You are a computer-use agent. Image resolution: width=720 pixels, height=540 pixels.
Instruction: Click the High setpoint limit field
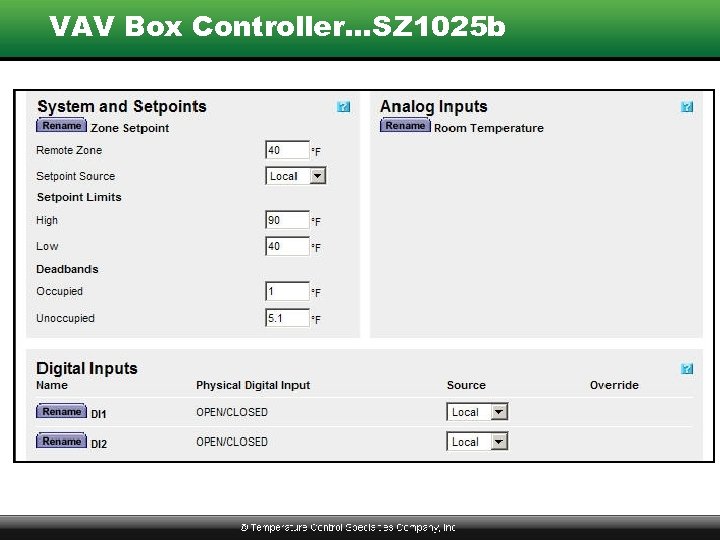tap(287, 220)
